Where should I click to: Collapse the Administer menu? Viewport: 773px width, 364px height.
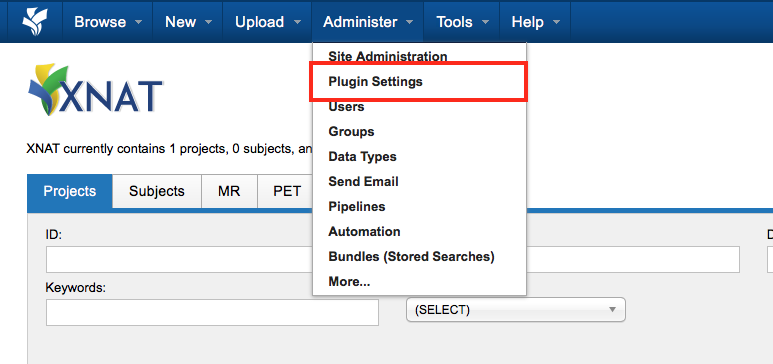click(x=367, y=22)
